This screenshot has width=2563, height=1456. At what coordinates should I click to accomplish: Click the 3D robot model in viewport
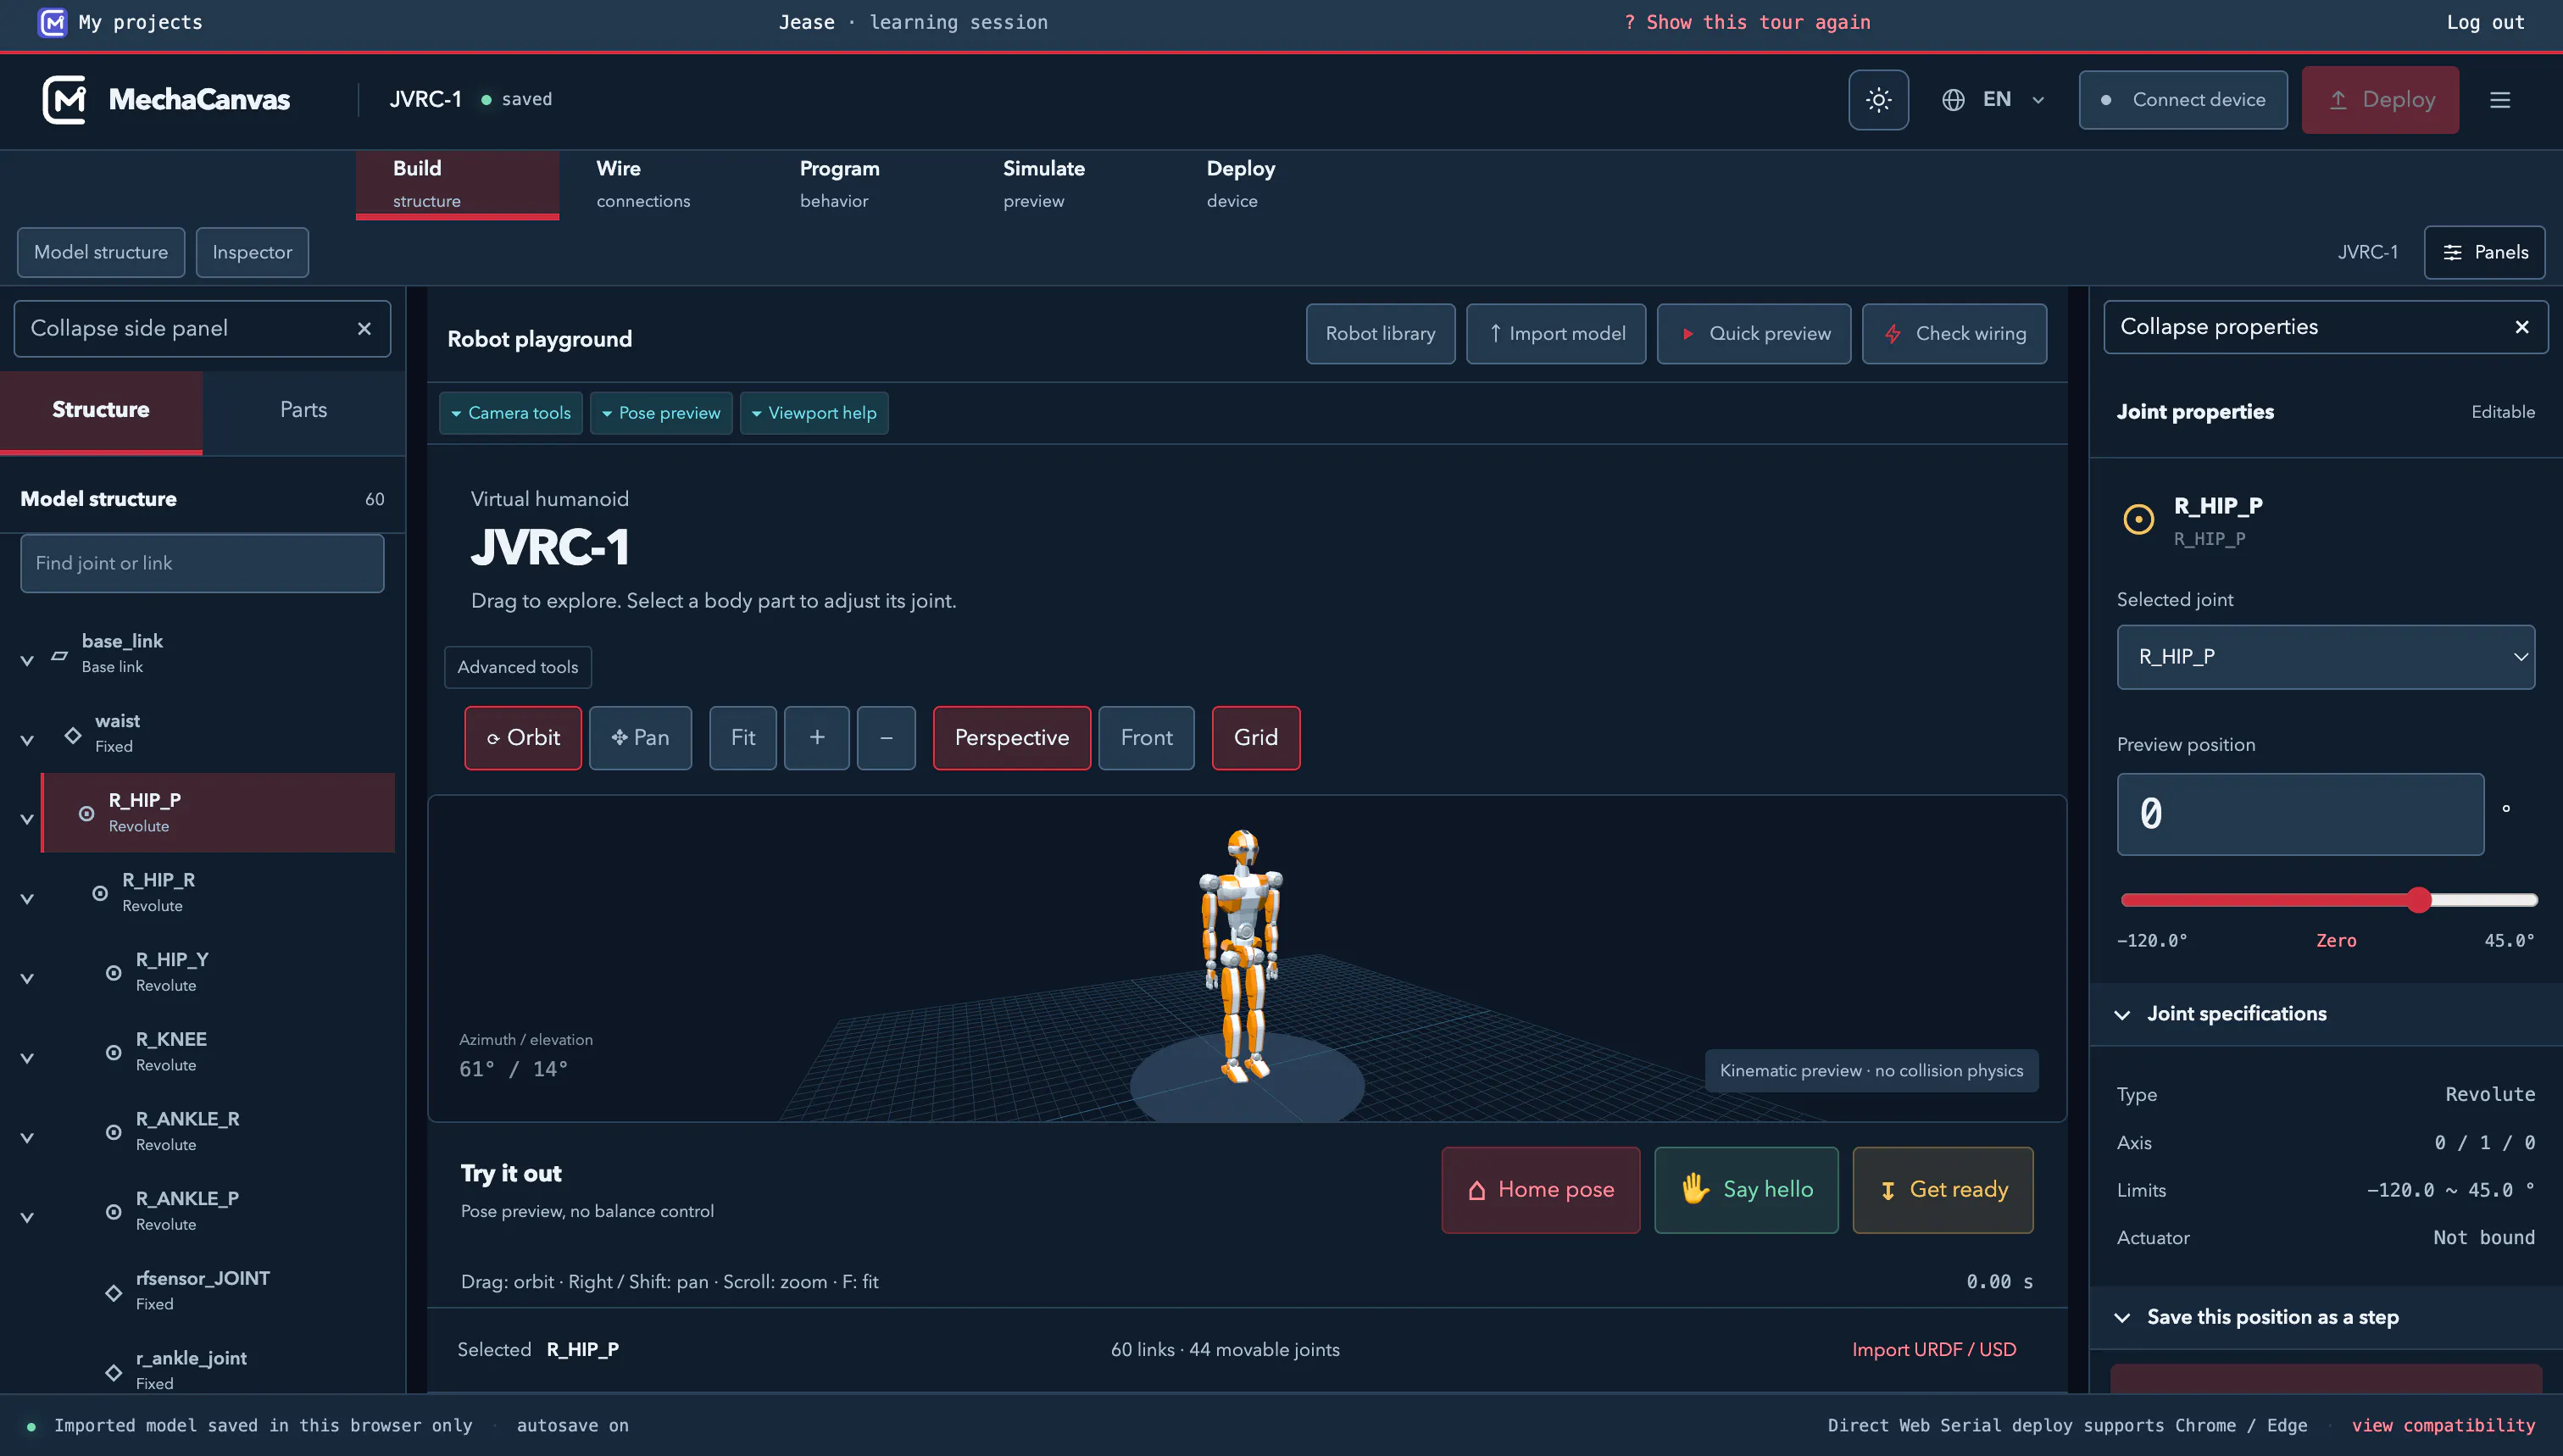[x=1241, y=955]
